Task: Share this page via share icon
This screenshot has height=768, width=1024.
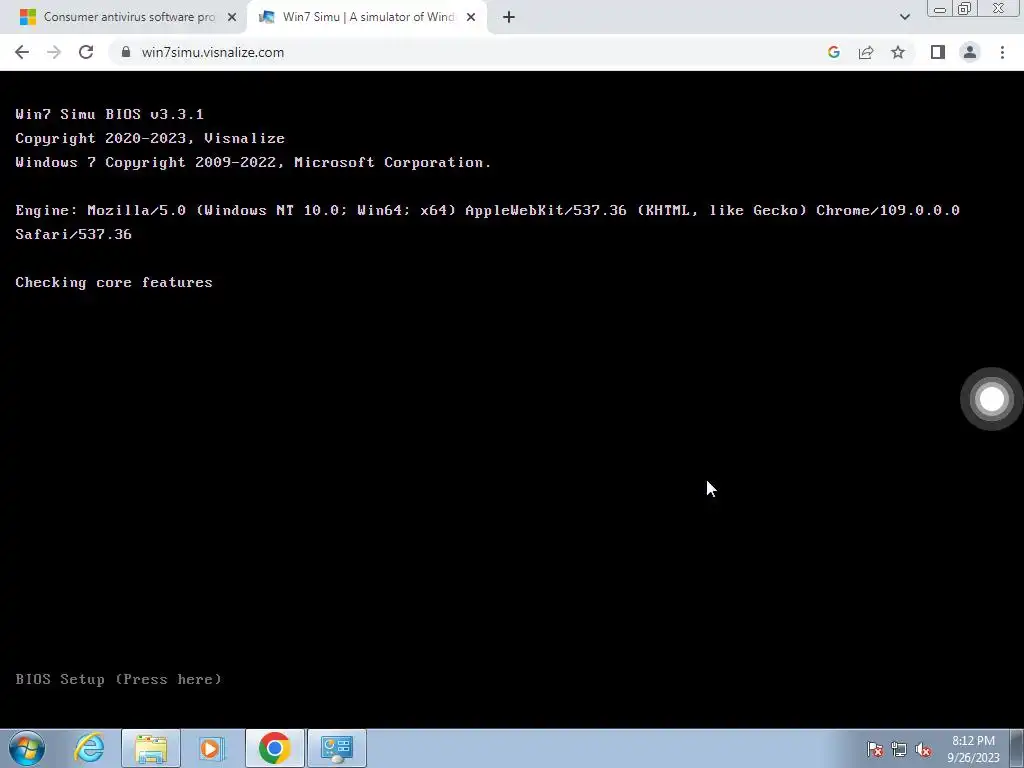Action: pos(866,52)
